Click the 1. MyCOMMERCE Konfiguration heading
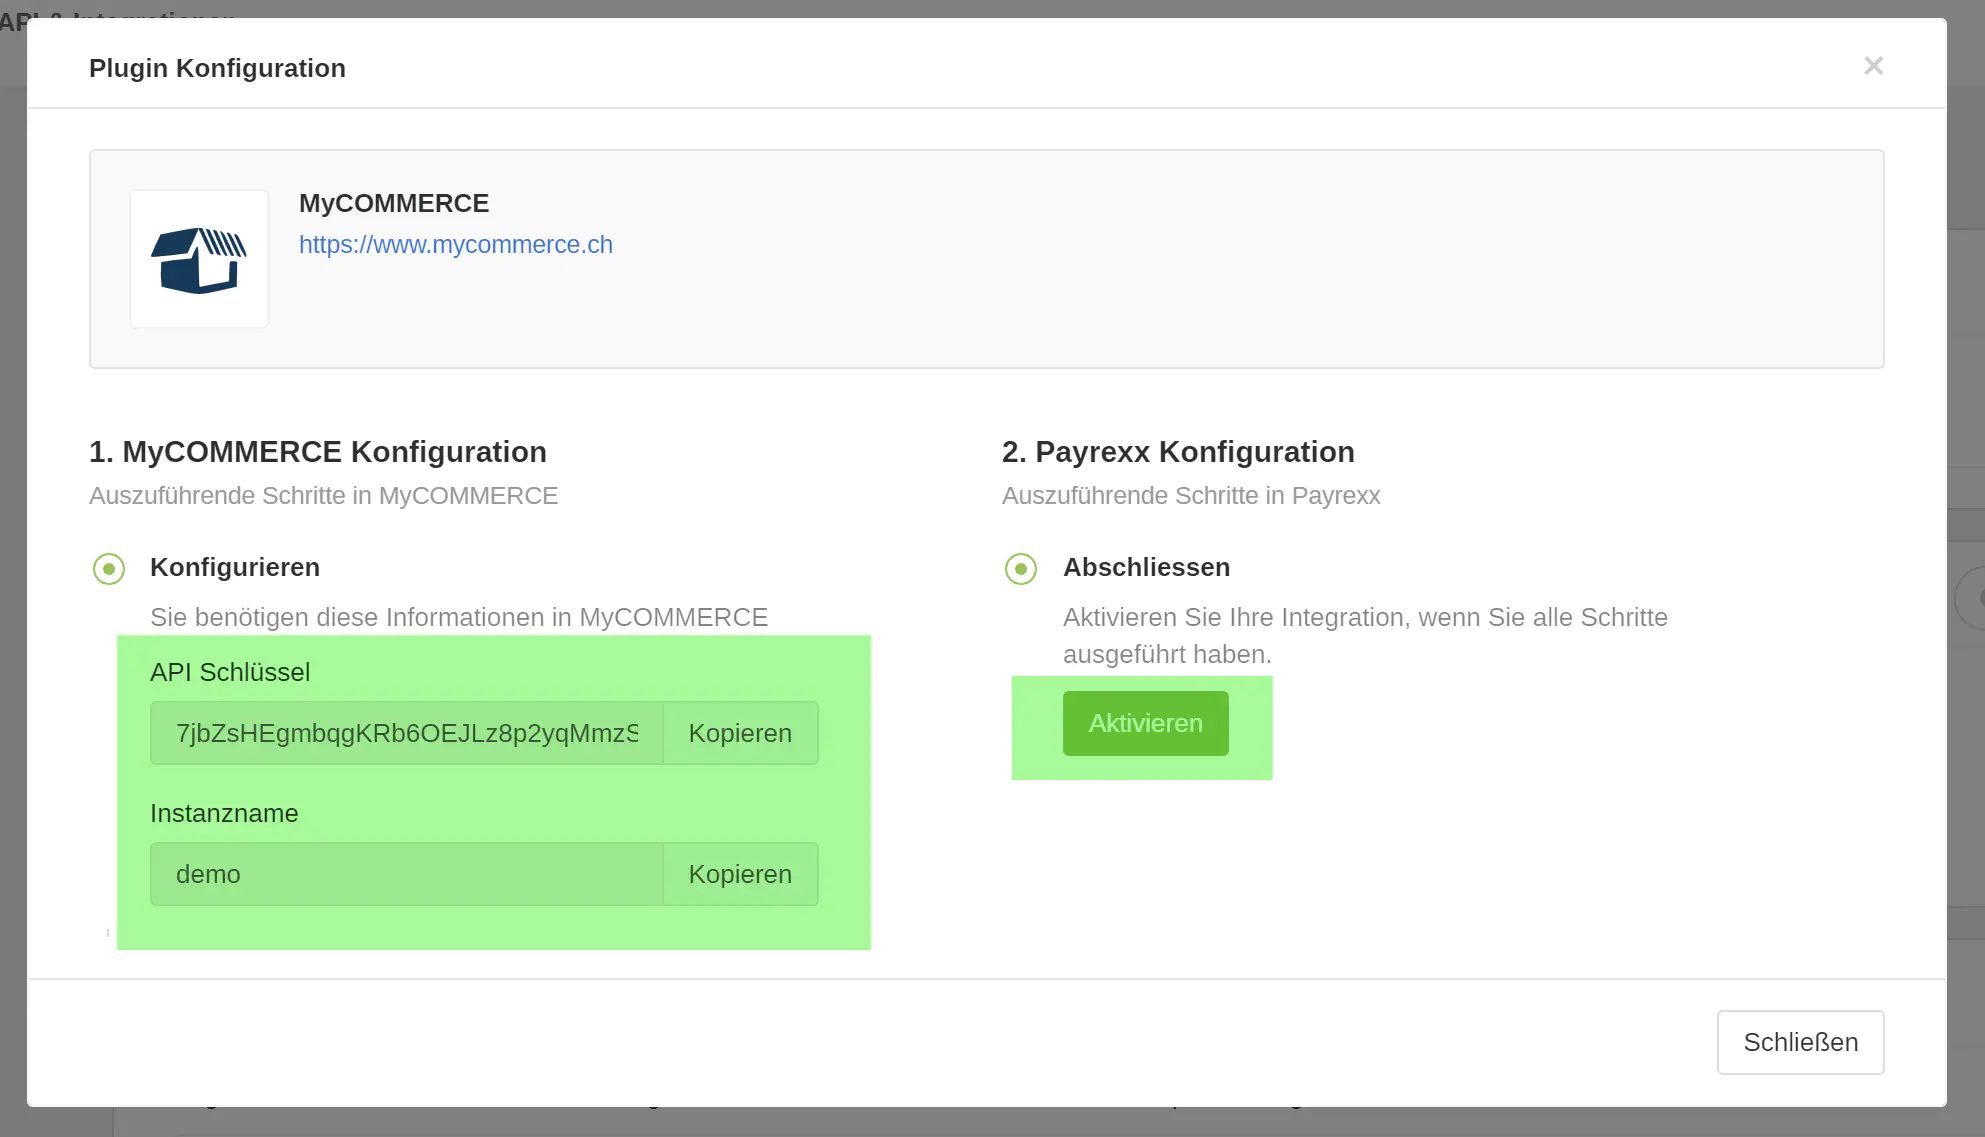This screenshot has width=1985, height=1137. [318, 452]
